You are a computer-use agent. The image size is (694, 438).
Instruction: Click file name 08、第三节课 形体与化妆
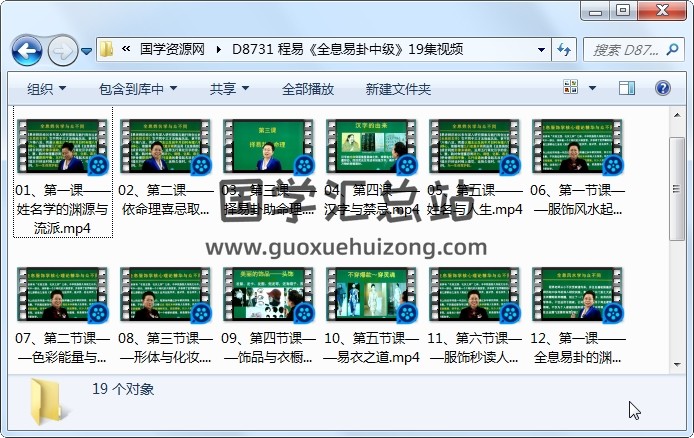coord(166,348)
